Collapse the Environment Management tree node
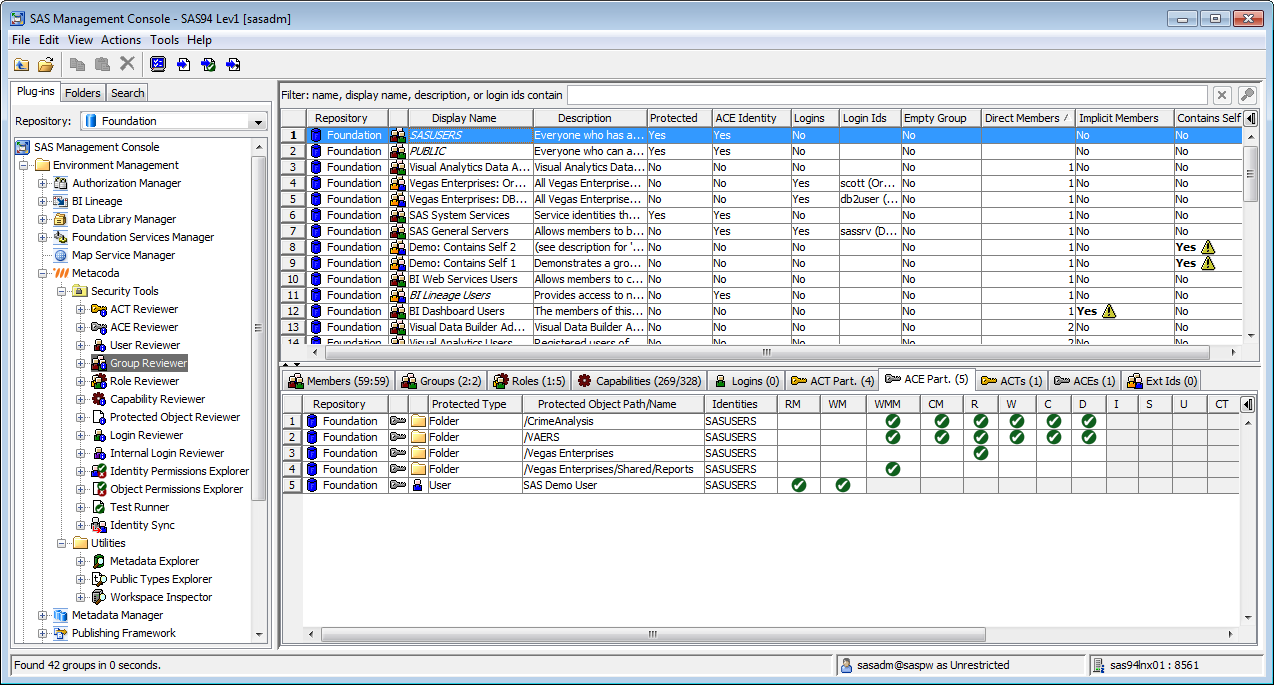The image size is (1274, 685). [x=23, y=165]
